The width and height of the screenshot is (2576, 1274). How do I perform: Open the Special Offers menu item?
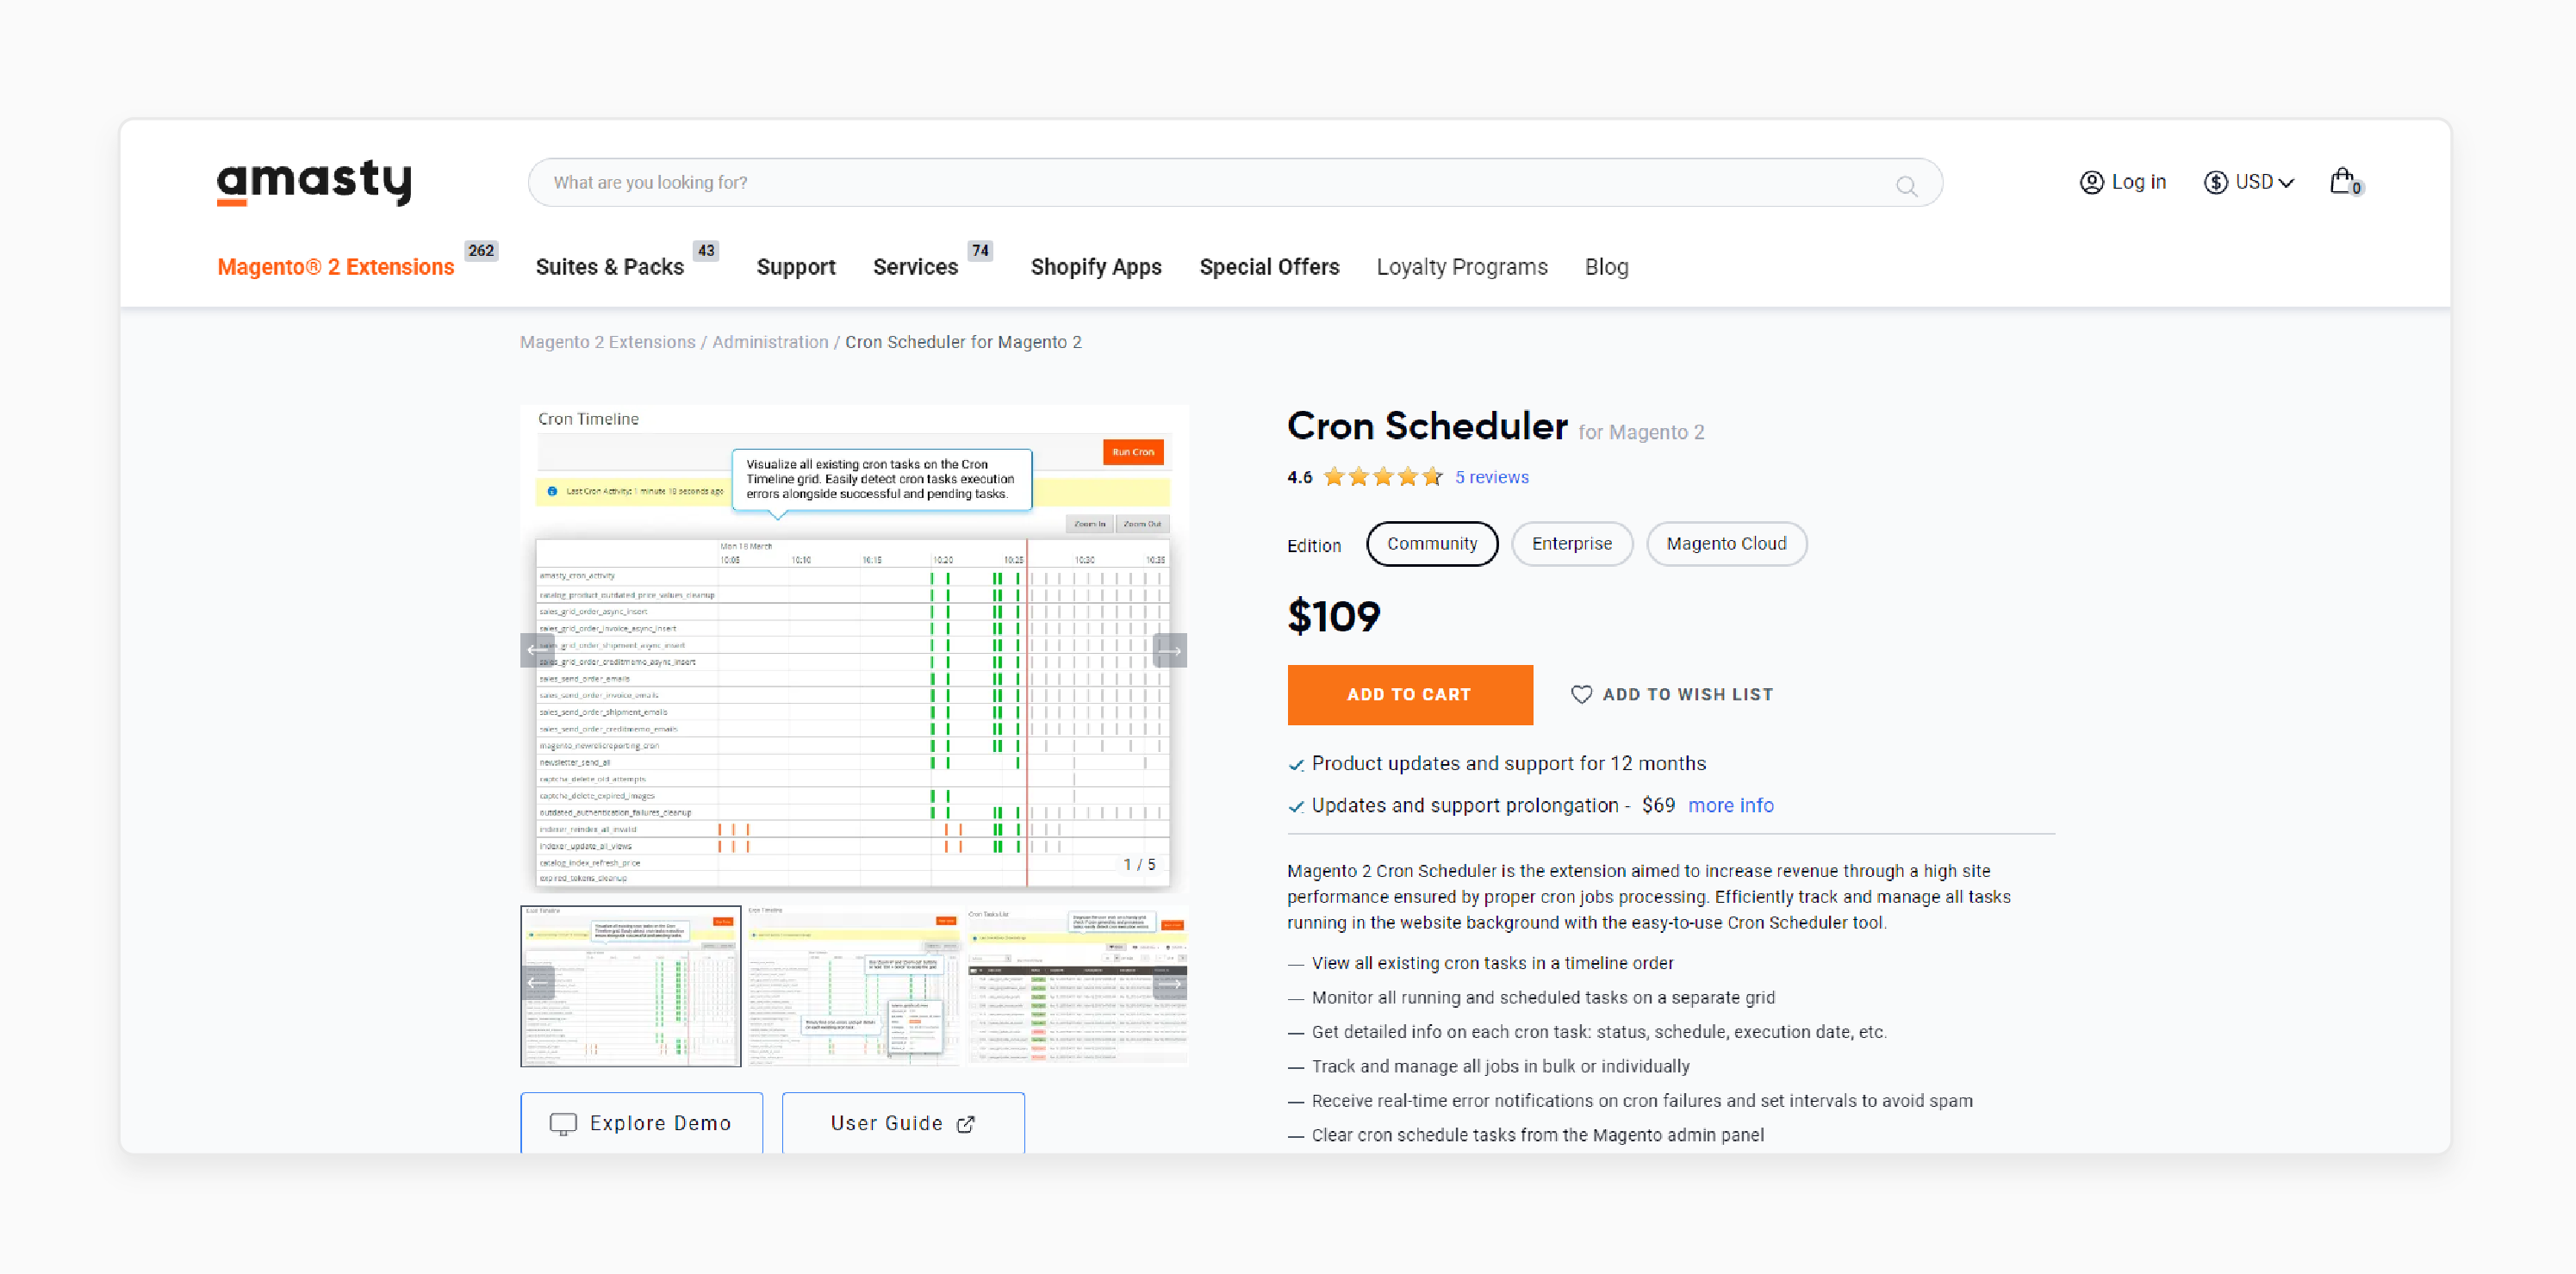[1268, 266]
